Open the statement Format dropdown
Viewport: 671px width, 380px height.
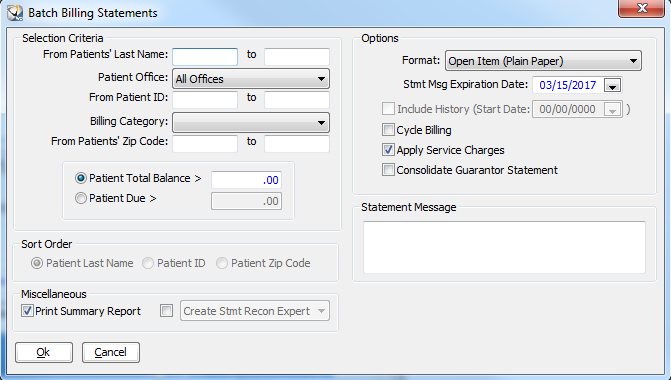point(543,61)
